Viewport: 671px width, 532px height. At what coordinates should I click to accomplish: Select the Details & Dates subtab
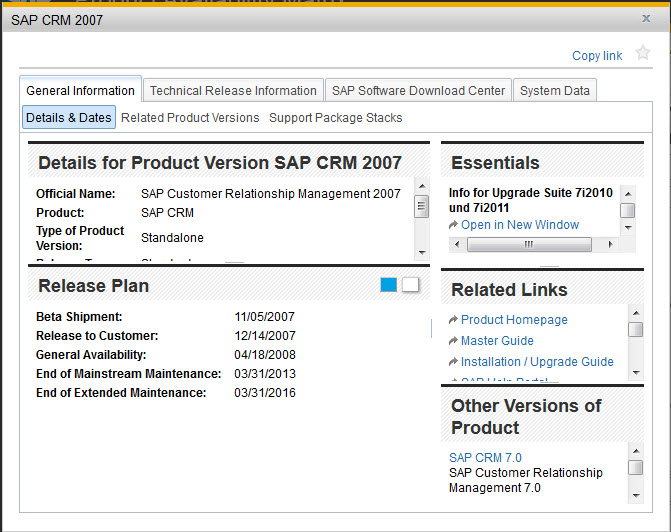pos(69,117)
